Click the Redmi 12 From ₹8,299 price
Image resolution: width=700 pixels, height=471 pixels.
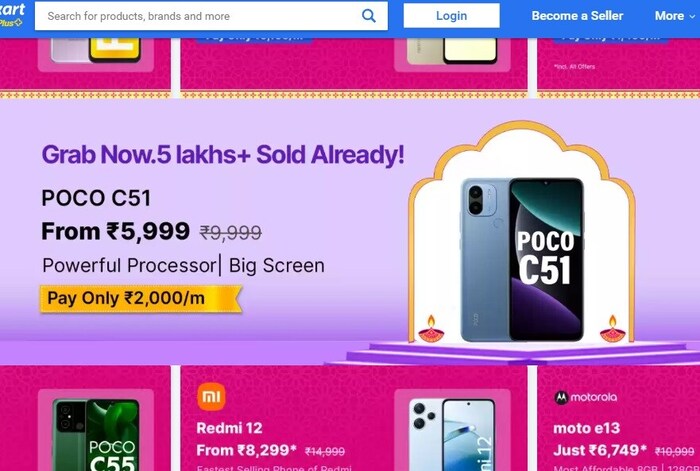point(246,450)
